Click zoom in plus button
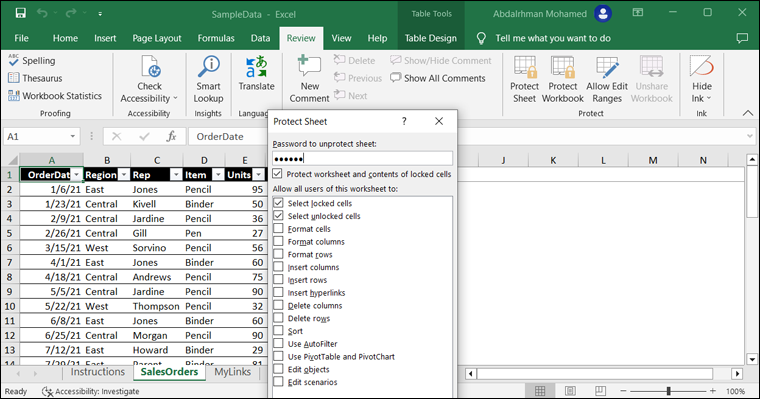The width and height of the screenshot is (760, 399). coord(712,391)
